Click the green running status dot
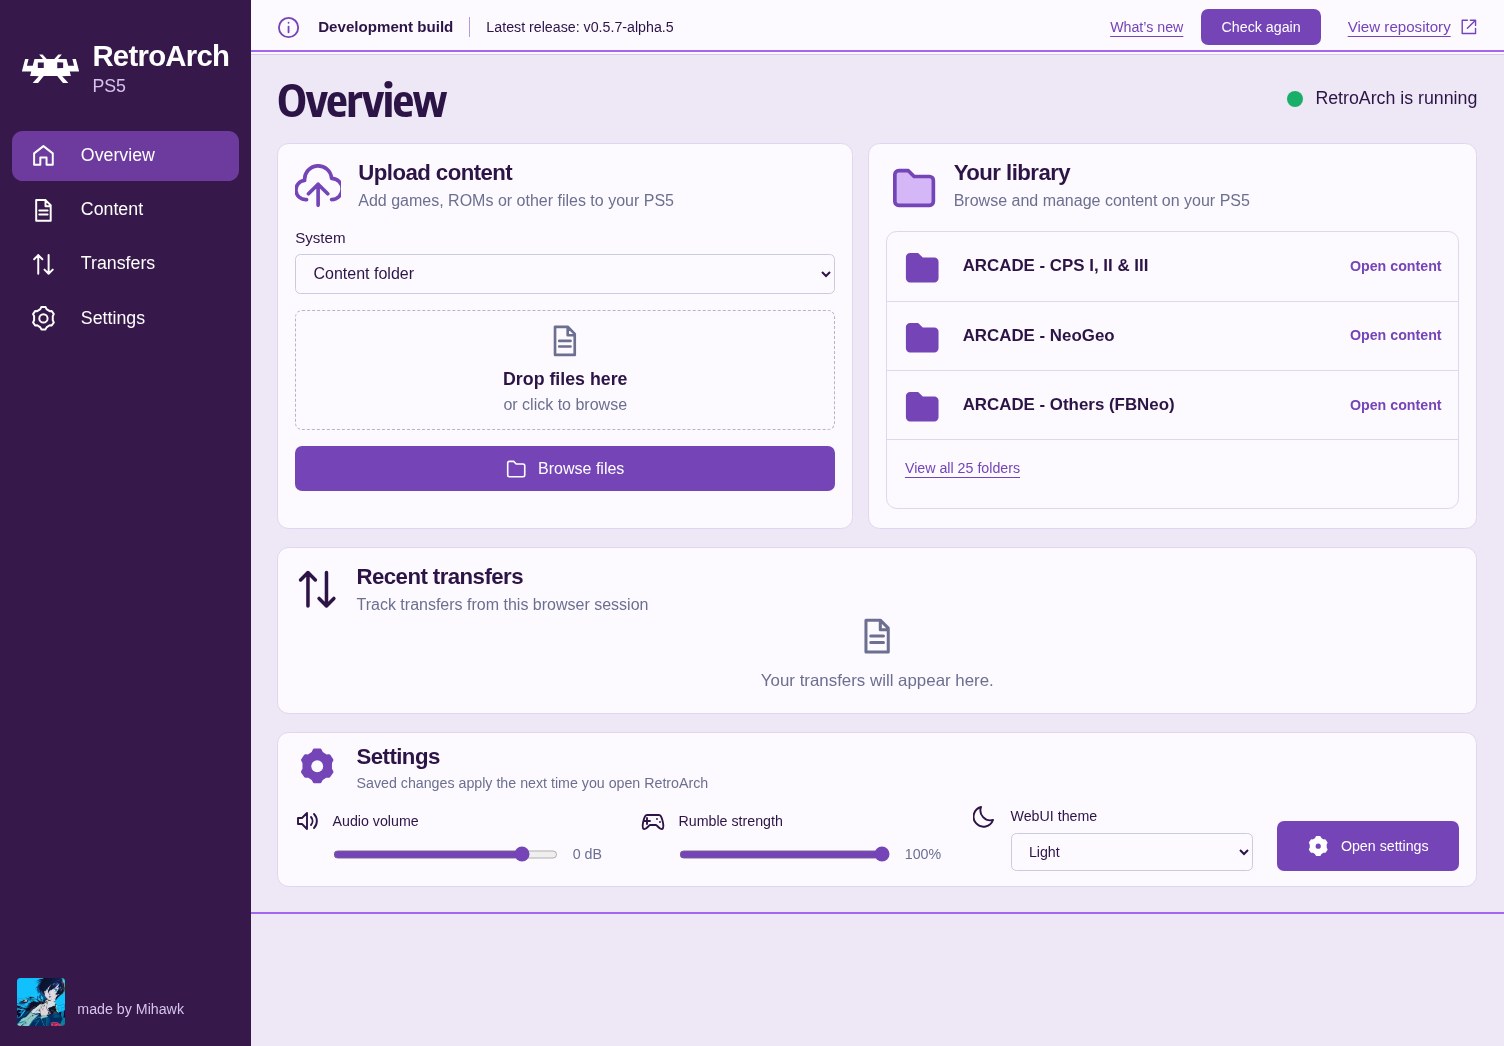The width and height of the screenshot is (1504, 1046). pos(1295,99)
